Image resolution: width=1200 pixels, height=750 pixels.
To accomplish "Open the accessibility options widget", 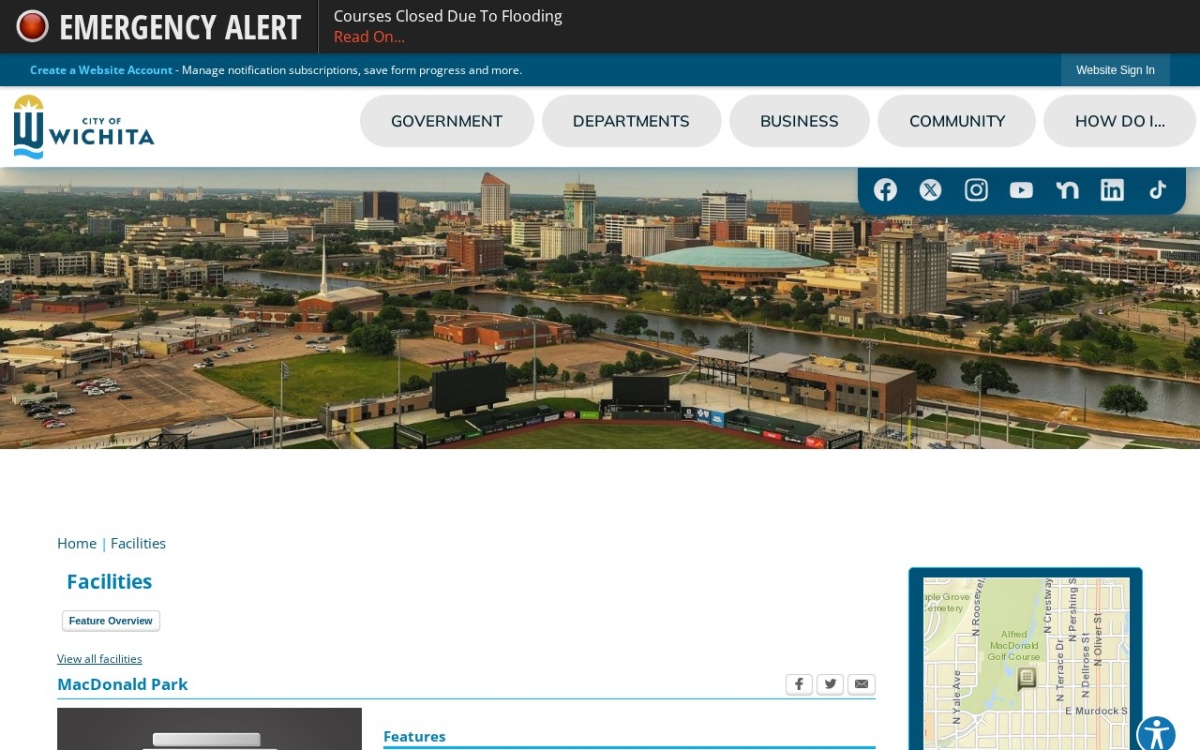I will click(x=1157, y=735).
